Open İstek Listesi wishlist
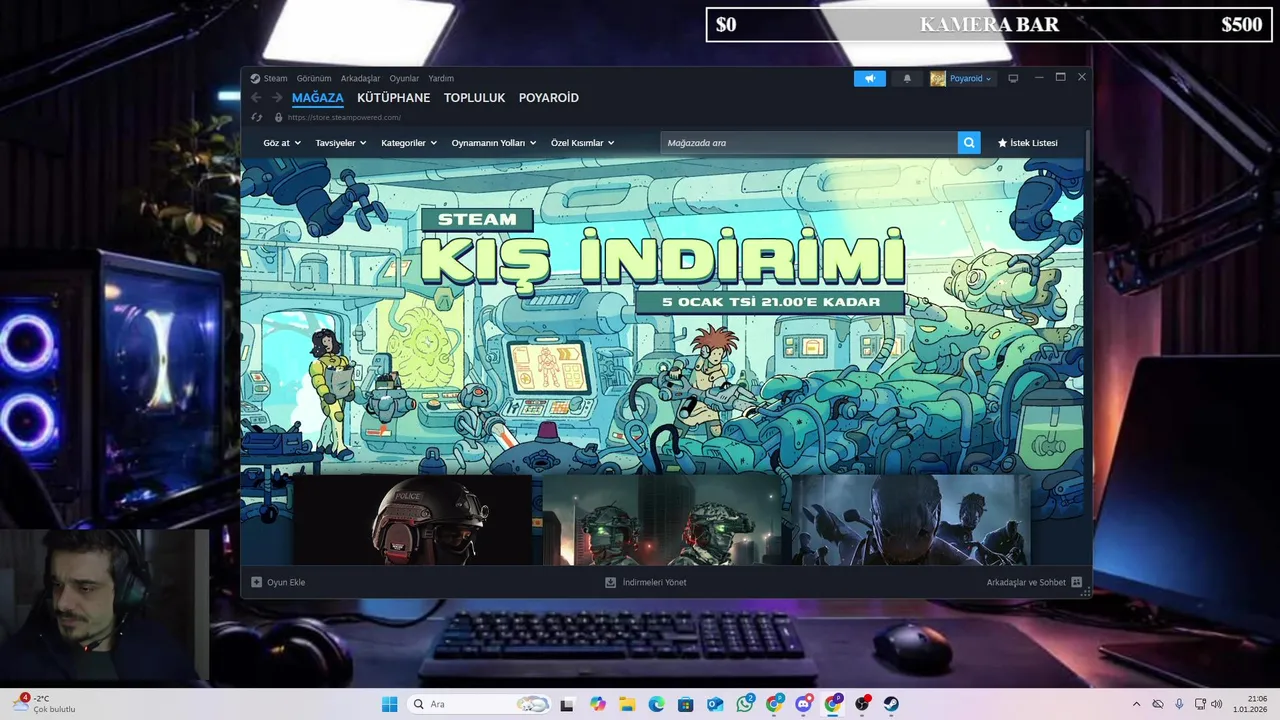This screenshot has height=720, width=1280. 1027,143
